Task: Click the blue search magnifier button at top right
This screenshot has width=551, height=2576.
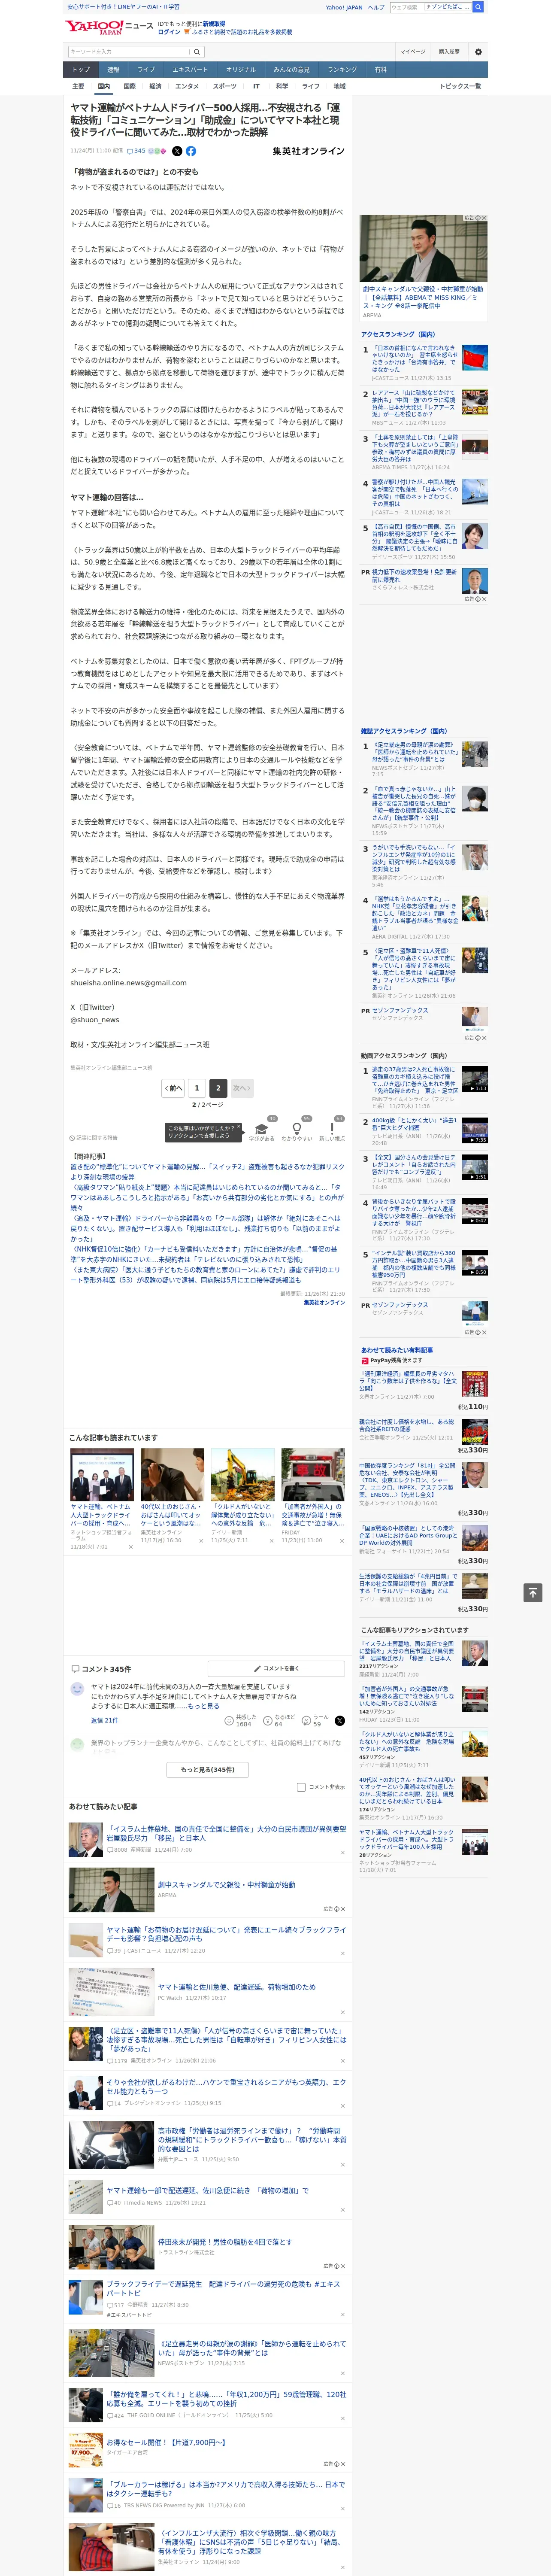Action: (x=478, y=7)
